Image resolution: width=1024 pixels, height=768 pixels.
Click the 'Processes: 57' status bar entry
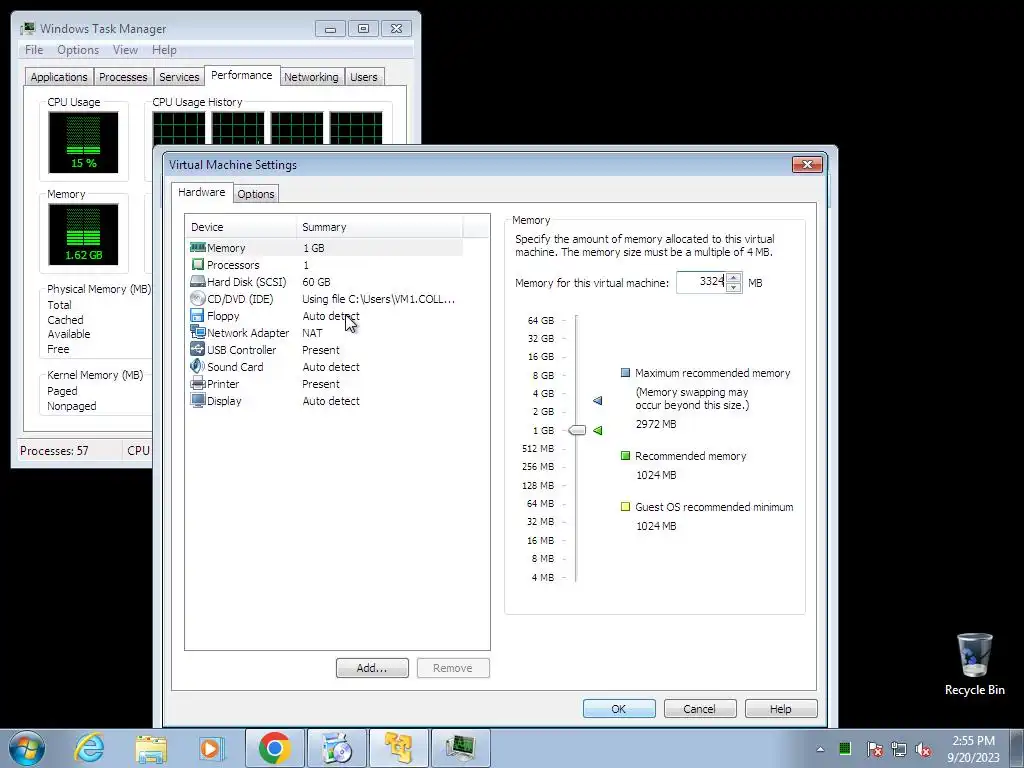(54, 451)
